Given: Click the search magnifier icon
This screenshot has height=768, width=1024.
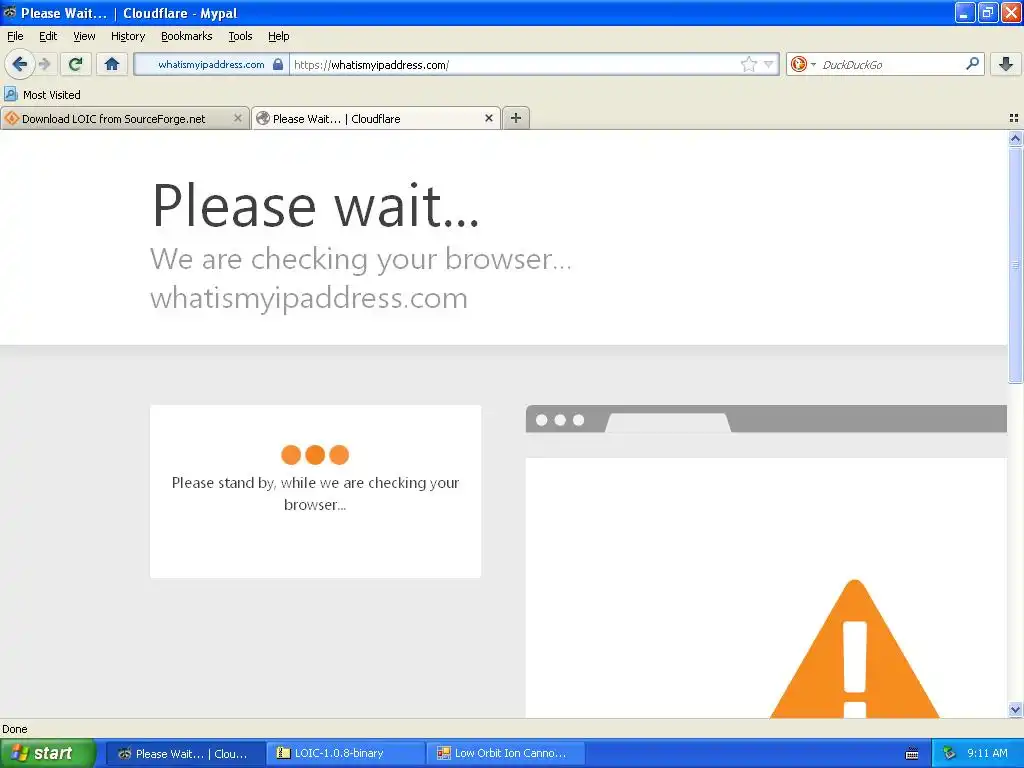Looking at the screenshot, I should click(x=972, y=64).
